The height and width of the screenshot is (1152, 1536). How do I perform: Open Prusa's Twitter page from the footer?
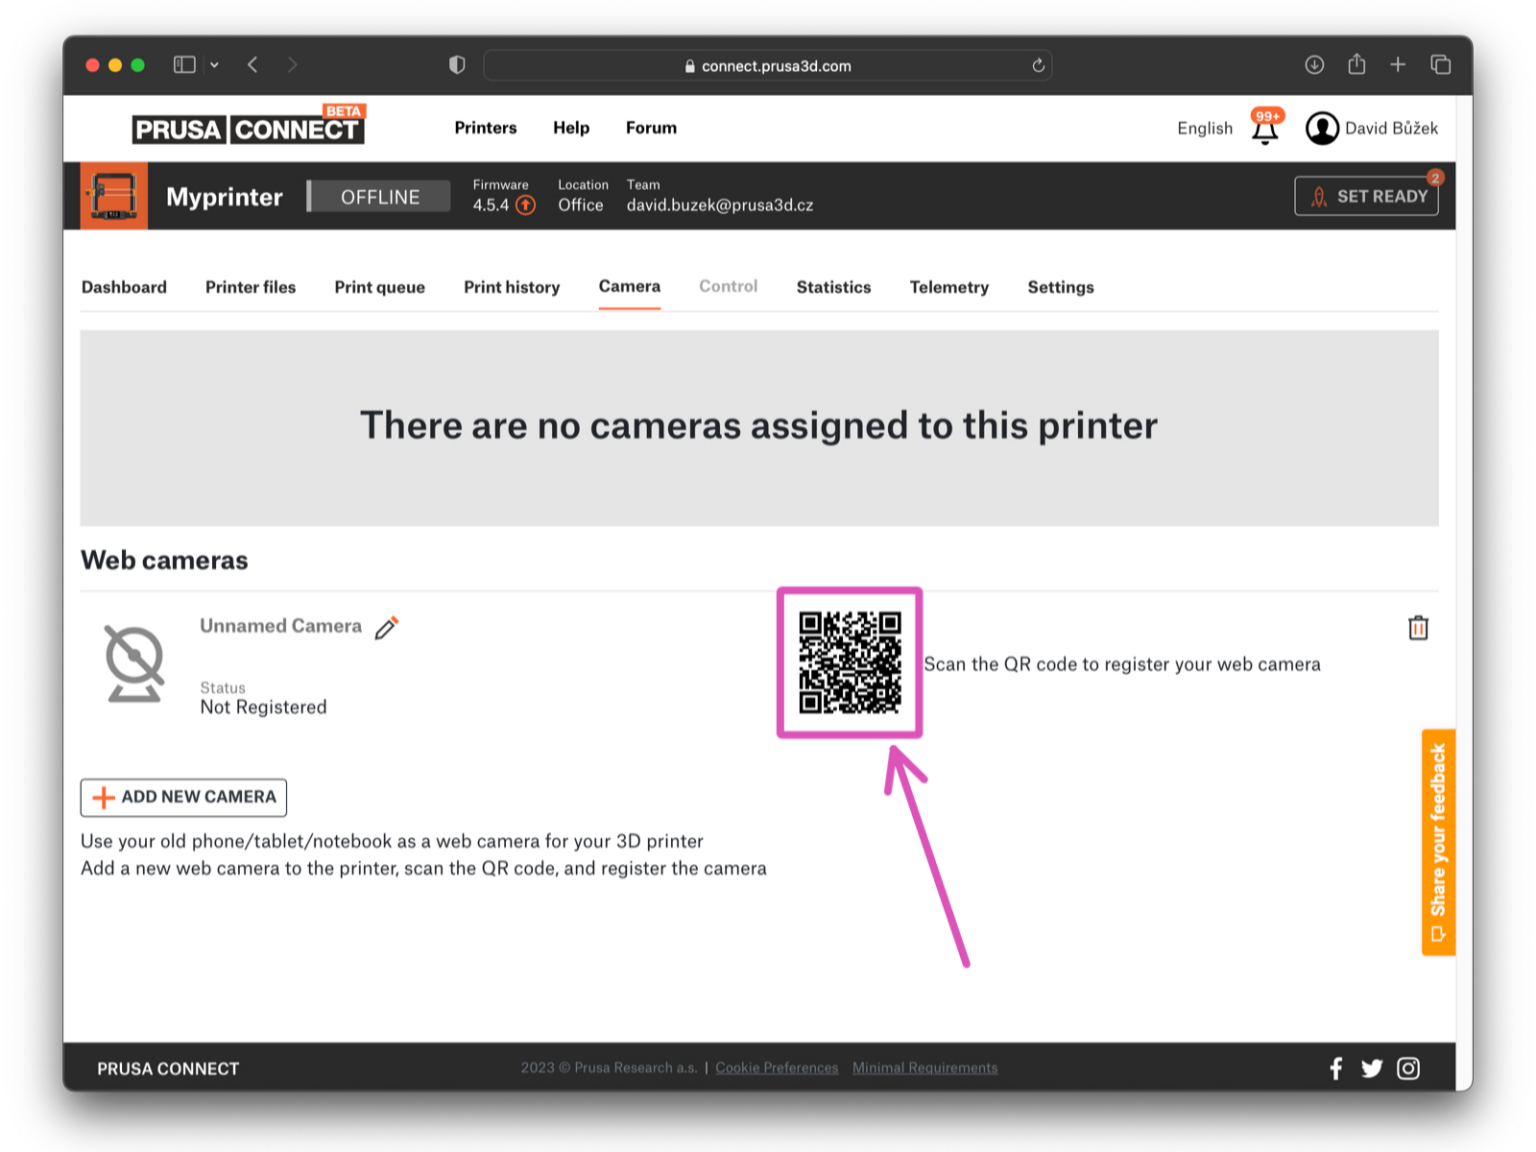coord(1372,1068)
